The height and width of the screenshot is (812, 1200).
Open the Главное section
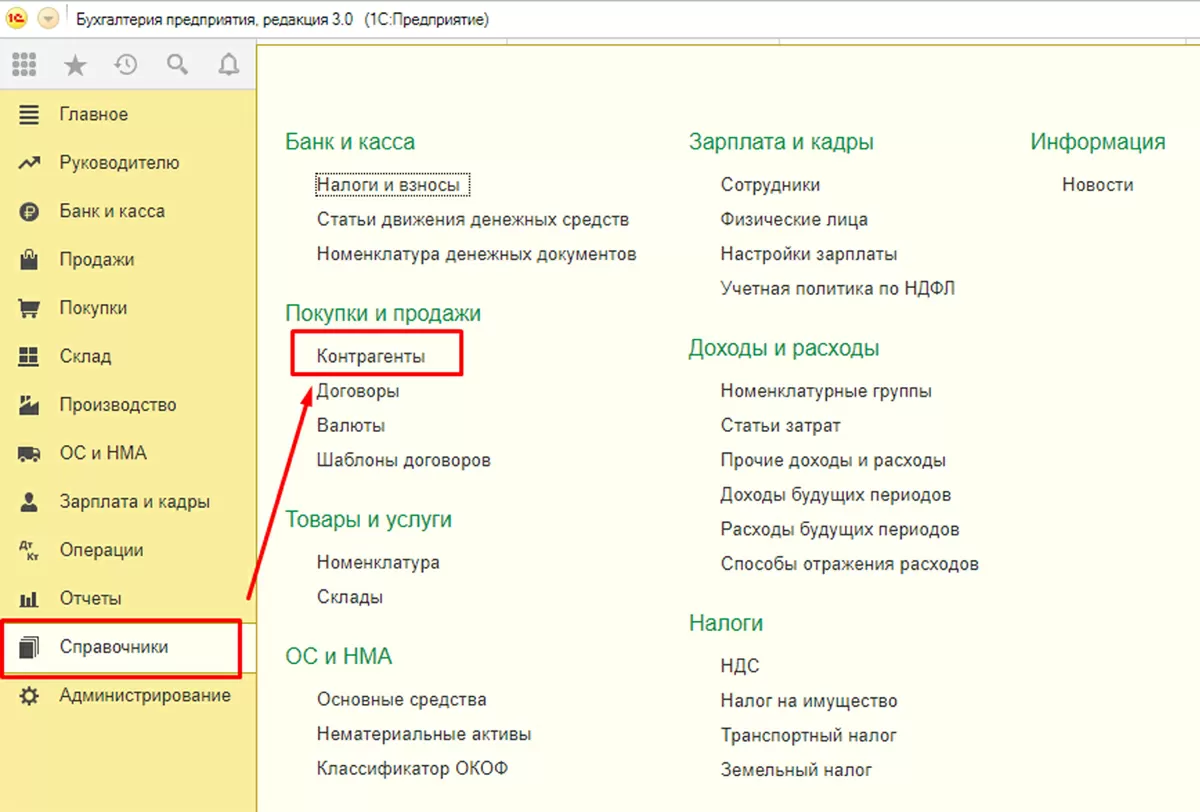click(x=94, y=114)
